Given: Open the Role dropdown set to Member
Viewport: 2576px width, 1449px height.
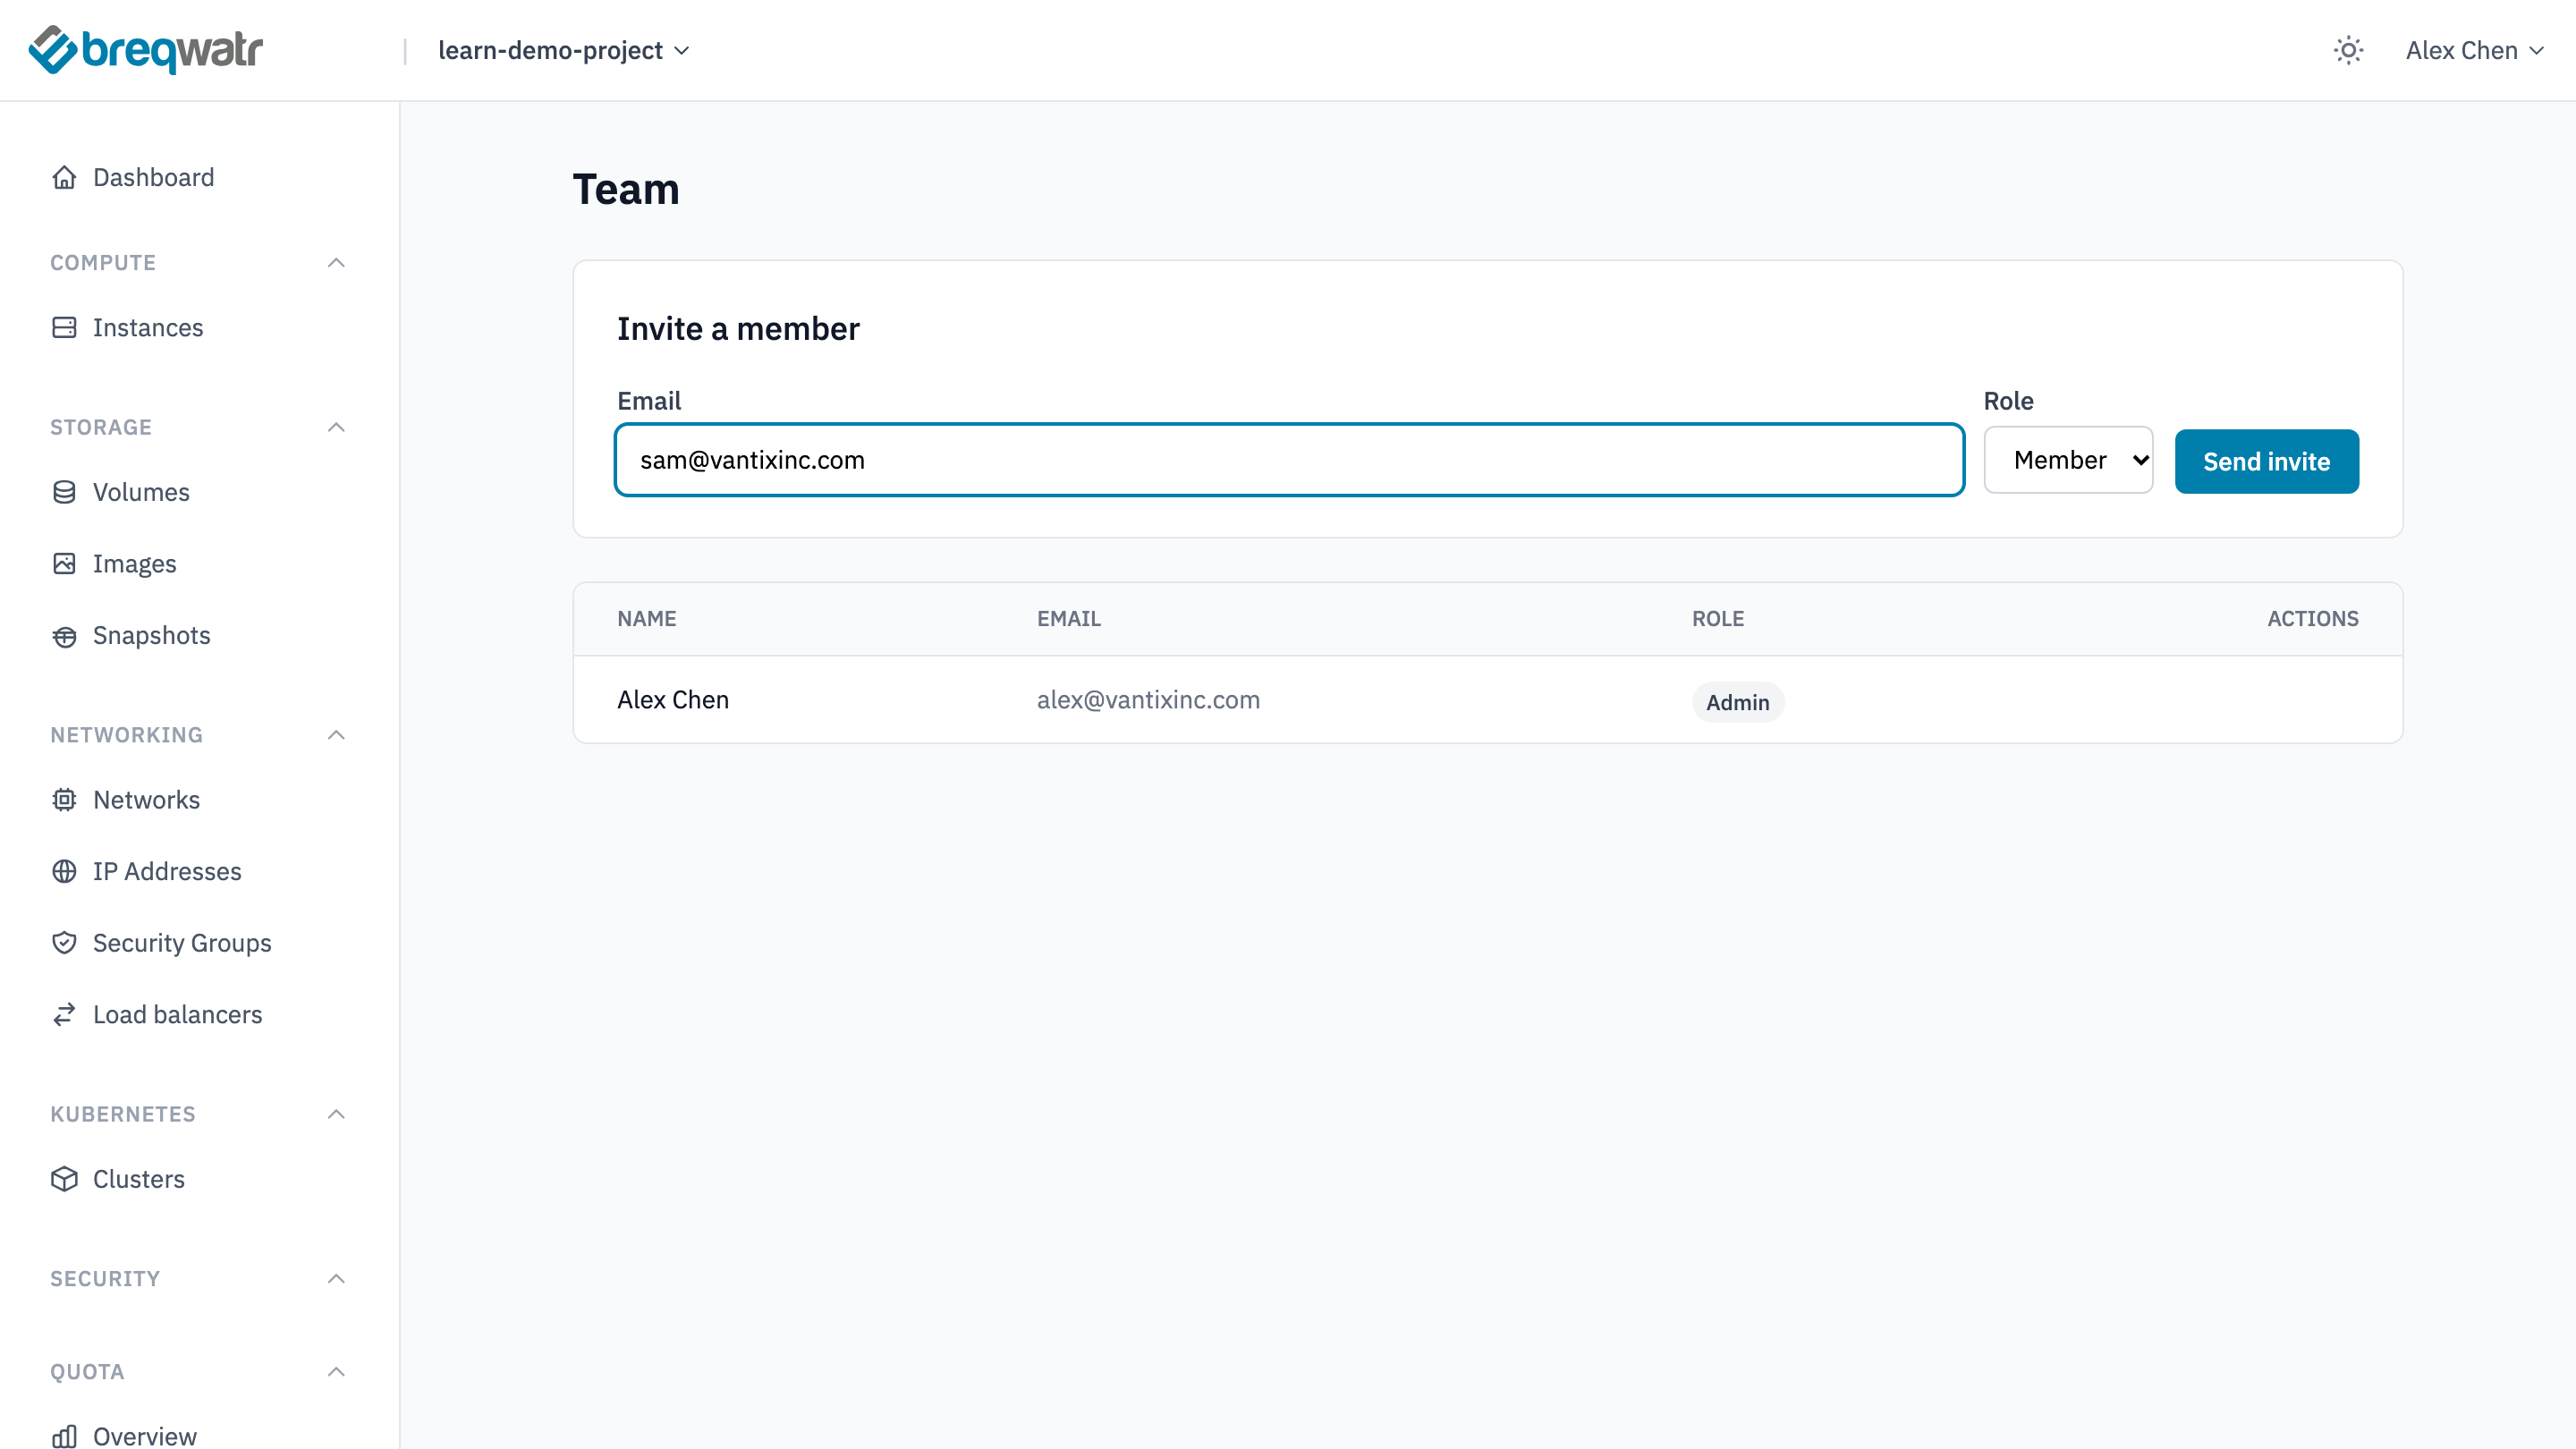Looking at the screenshot, I should pos(2068,460).
